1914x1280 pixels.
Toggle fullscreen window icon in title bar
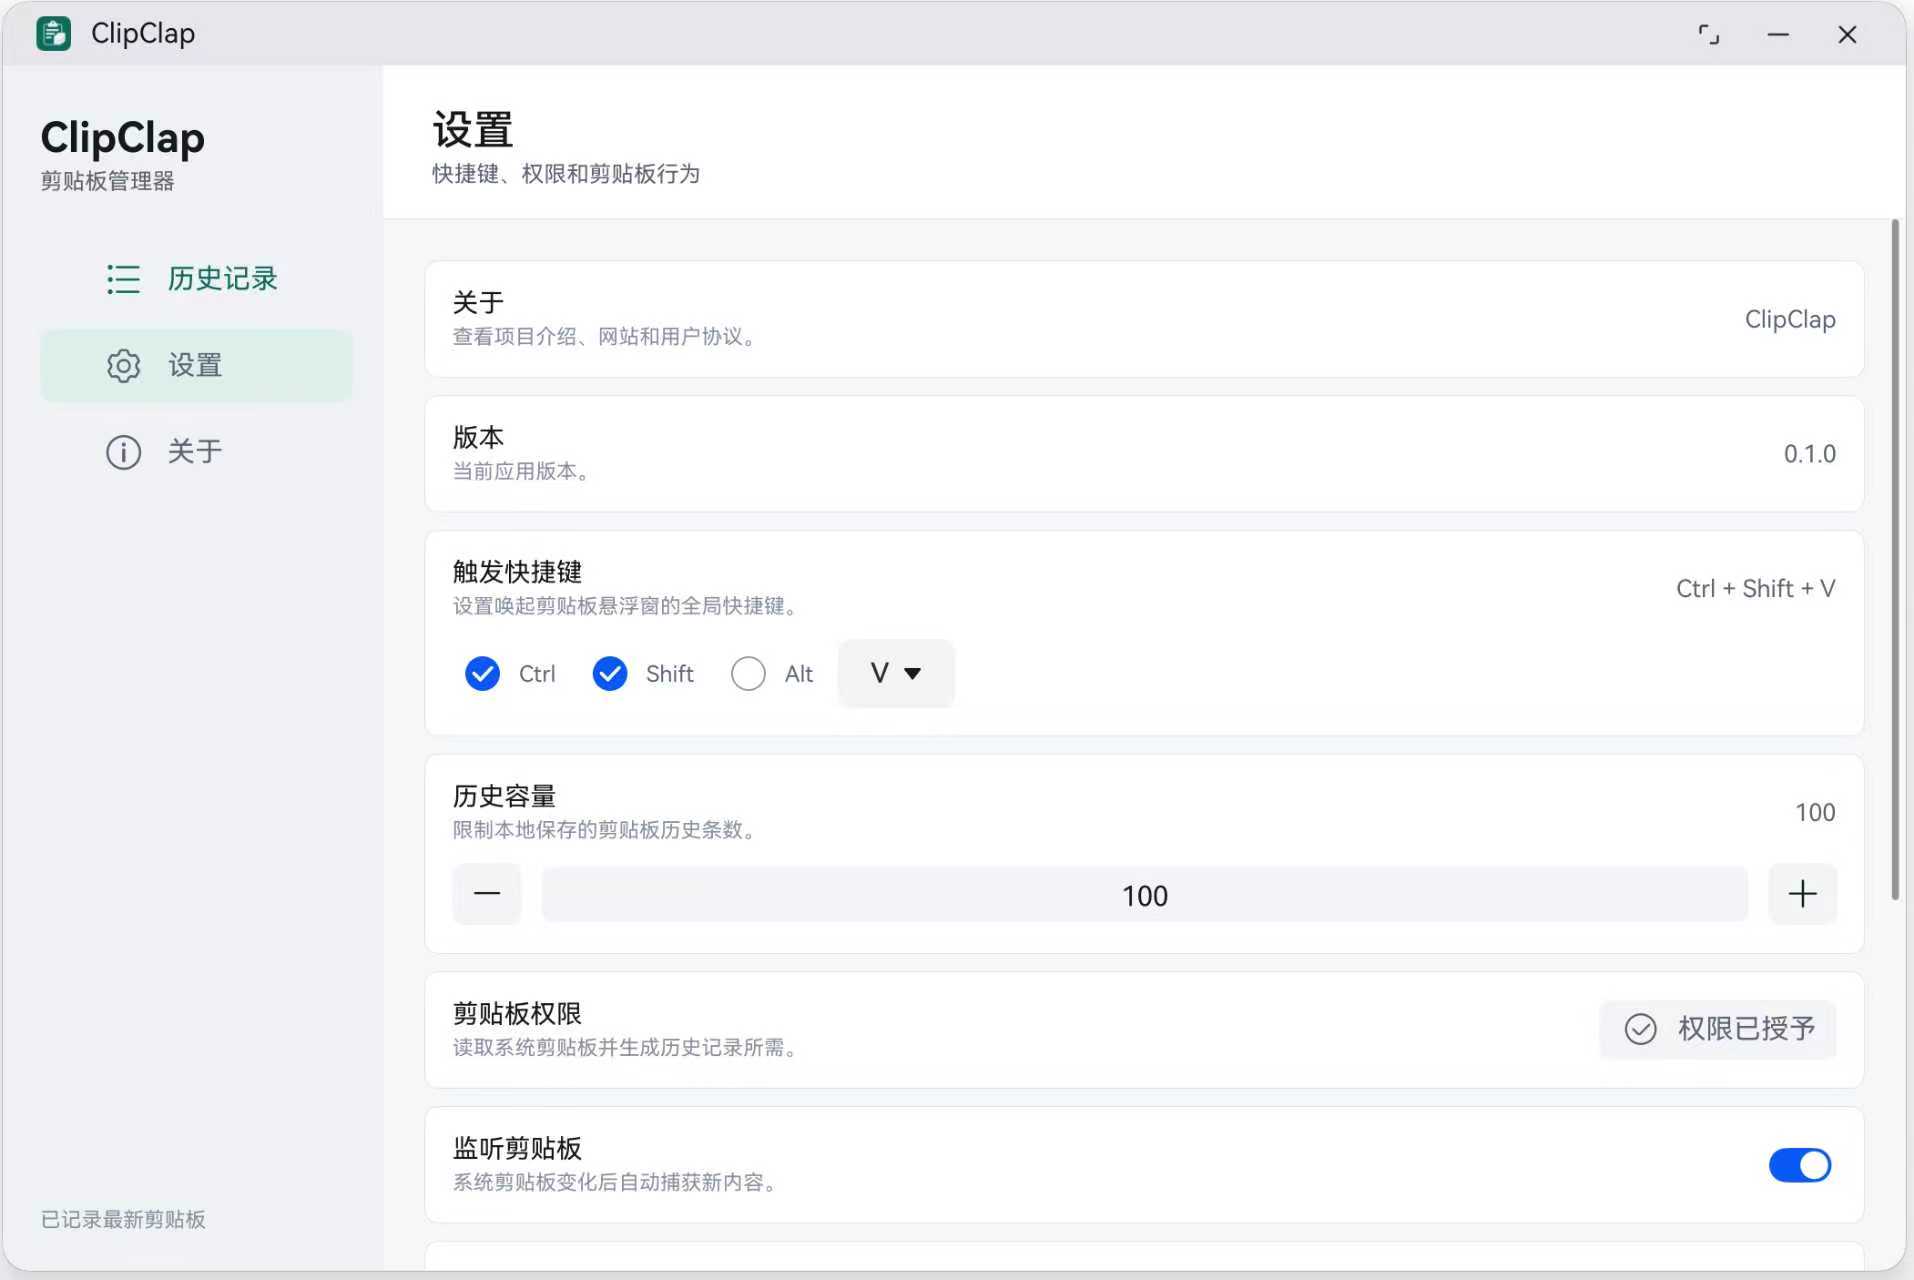click(1709, 35)
